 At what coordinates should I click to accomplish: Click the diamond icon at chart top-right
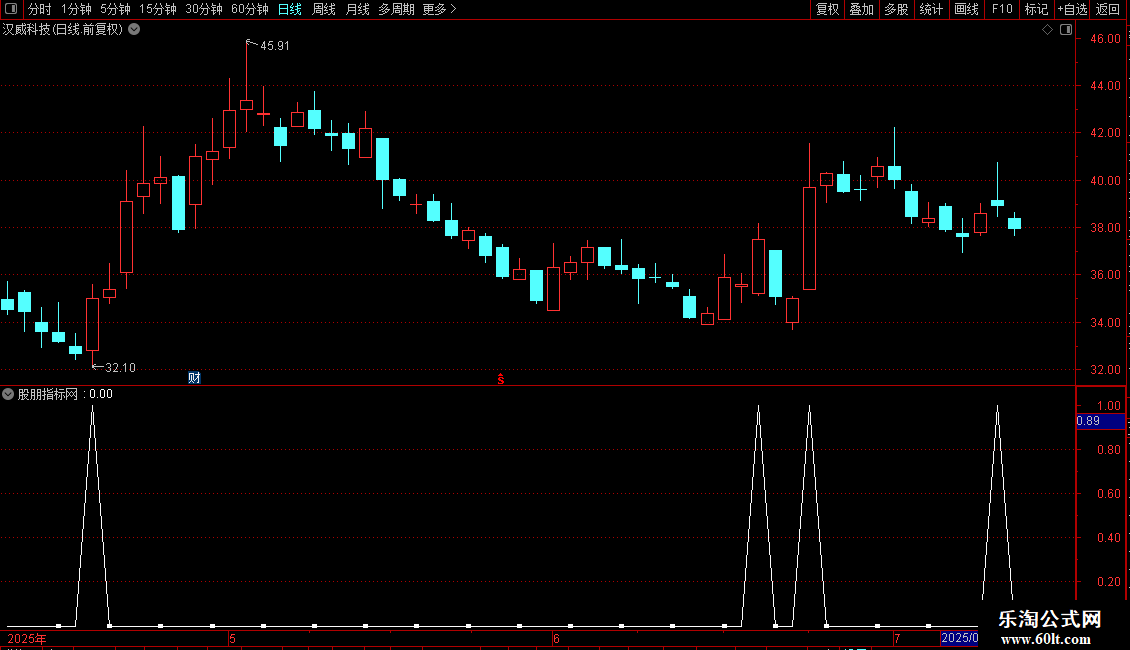point(1048,30)
